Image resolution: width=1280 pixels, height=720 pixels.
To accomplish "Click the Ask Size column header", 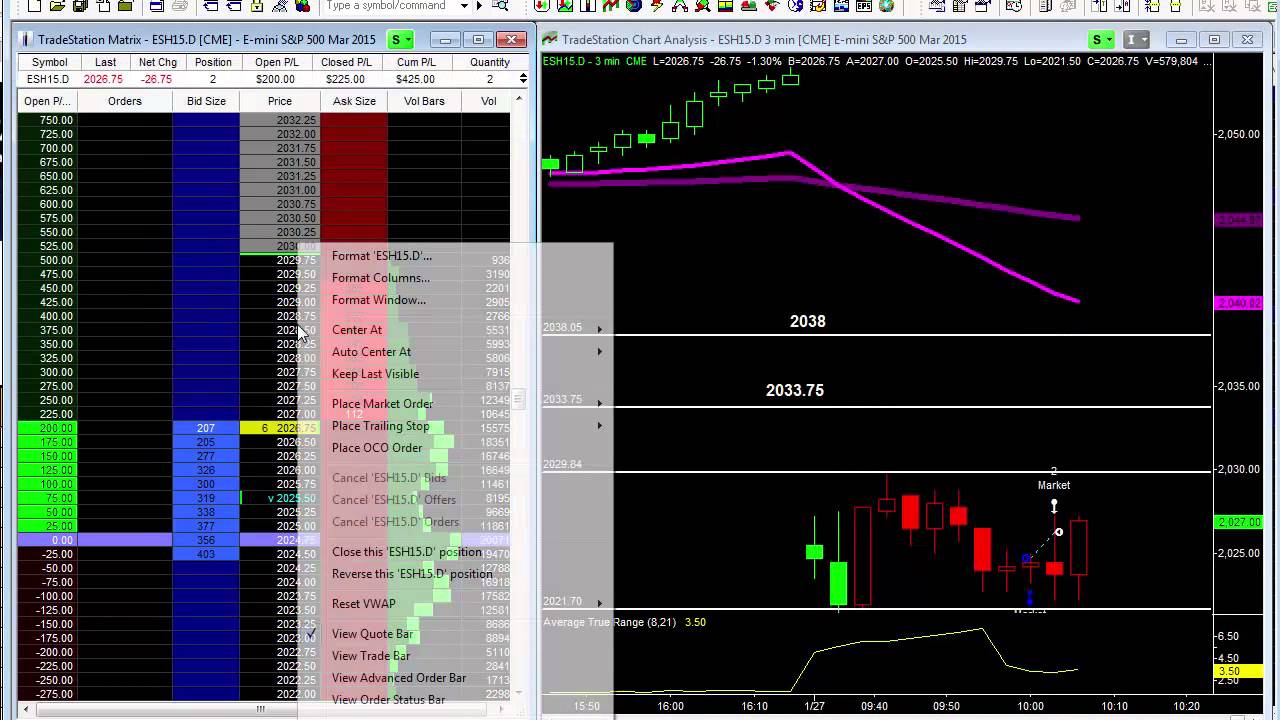I will coord(354,101).
